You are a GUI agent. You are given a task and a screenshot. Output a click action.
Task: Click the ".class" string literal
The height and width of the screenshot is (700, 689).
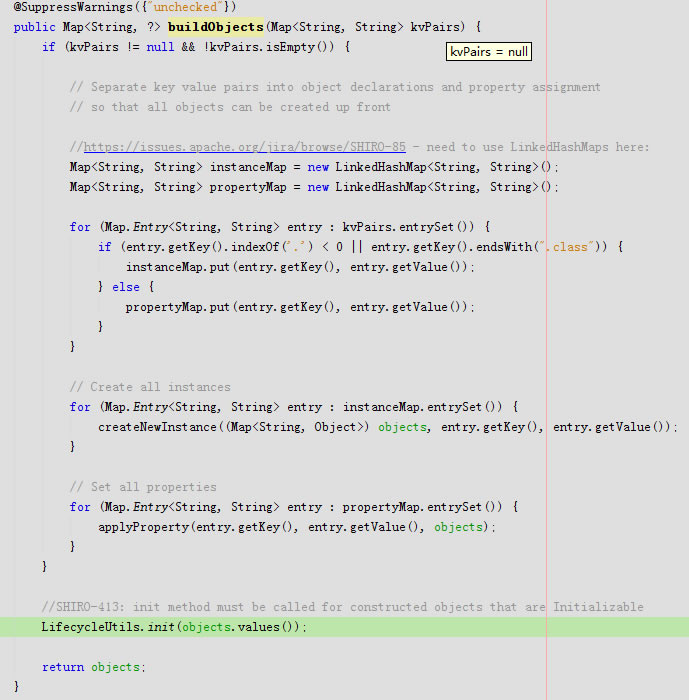click(567, 247)
